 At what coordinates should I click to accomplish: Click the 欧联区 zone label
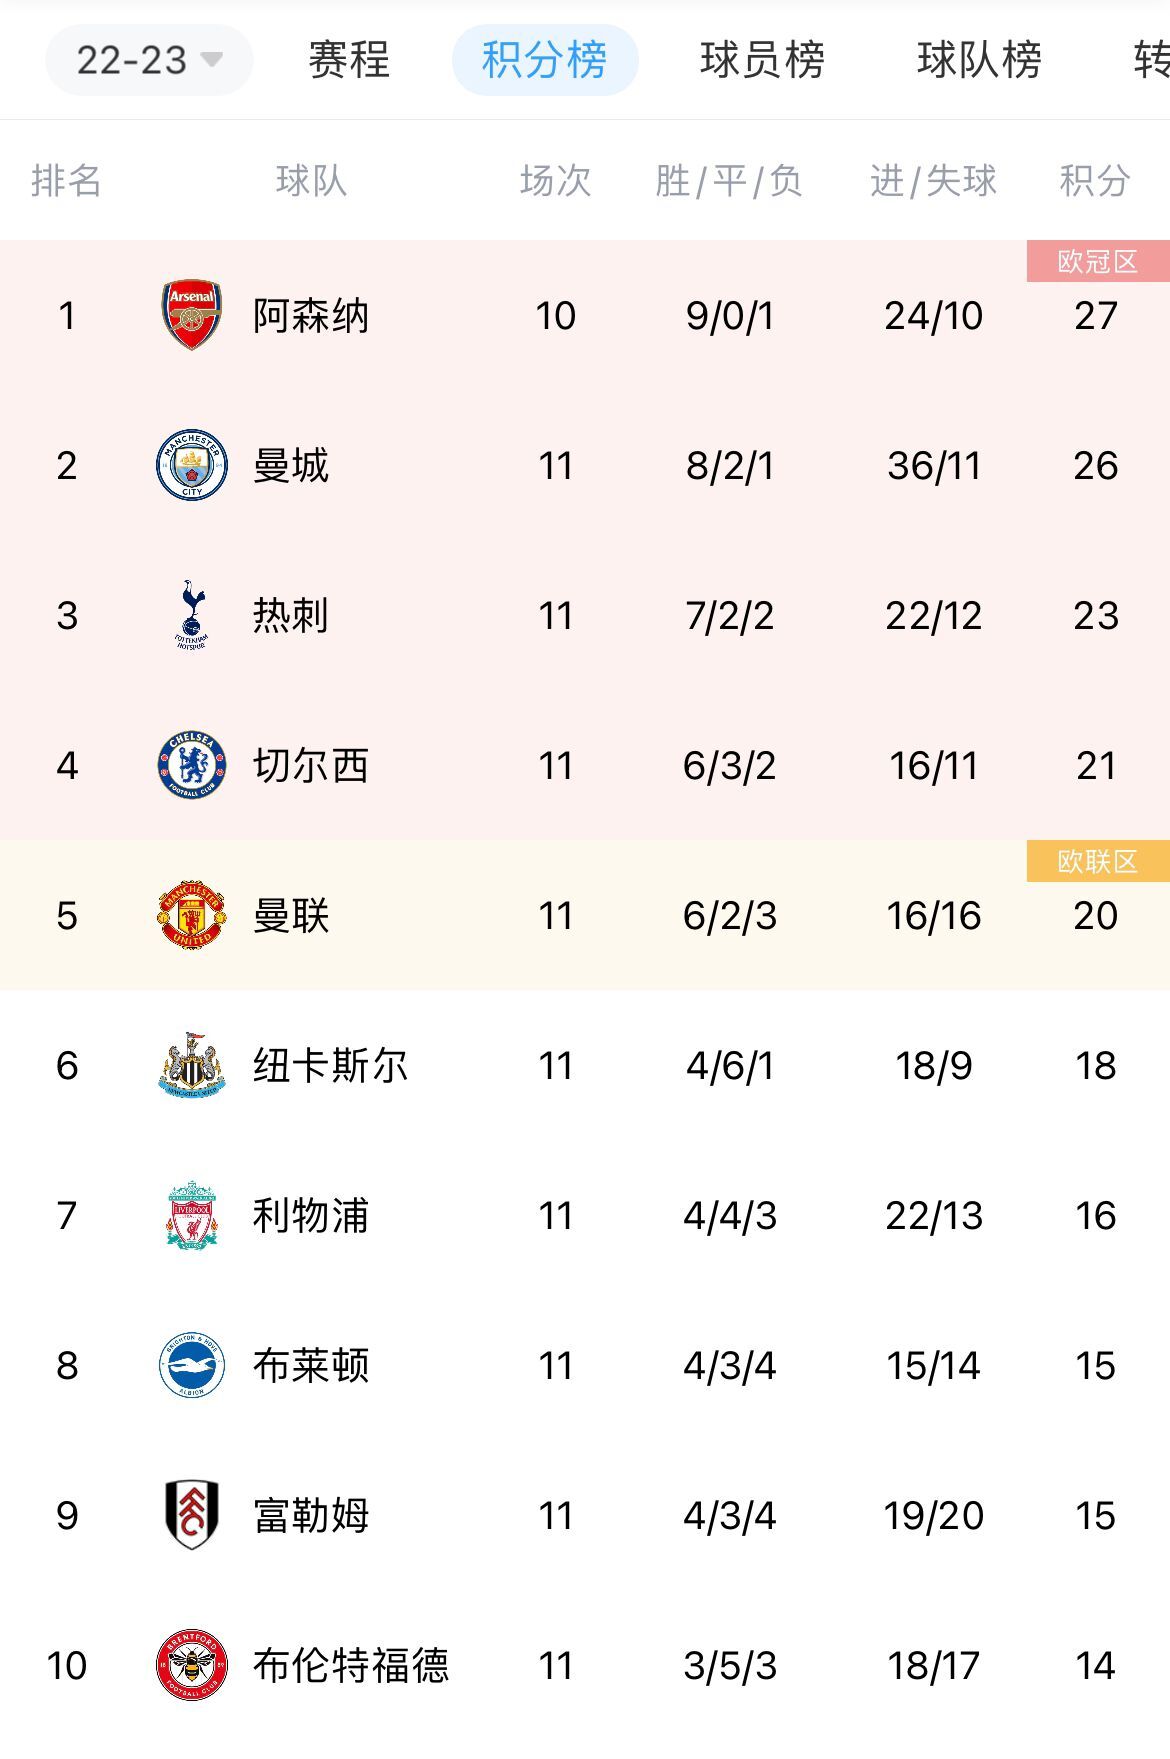coord(1098,861)
